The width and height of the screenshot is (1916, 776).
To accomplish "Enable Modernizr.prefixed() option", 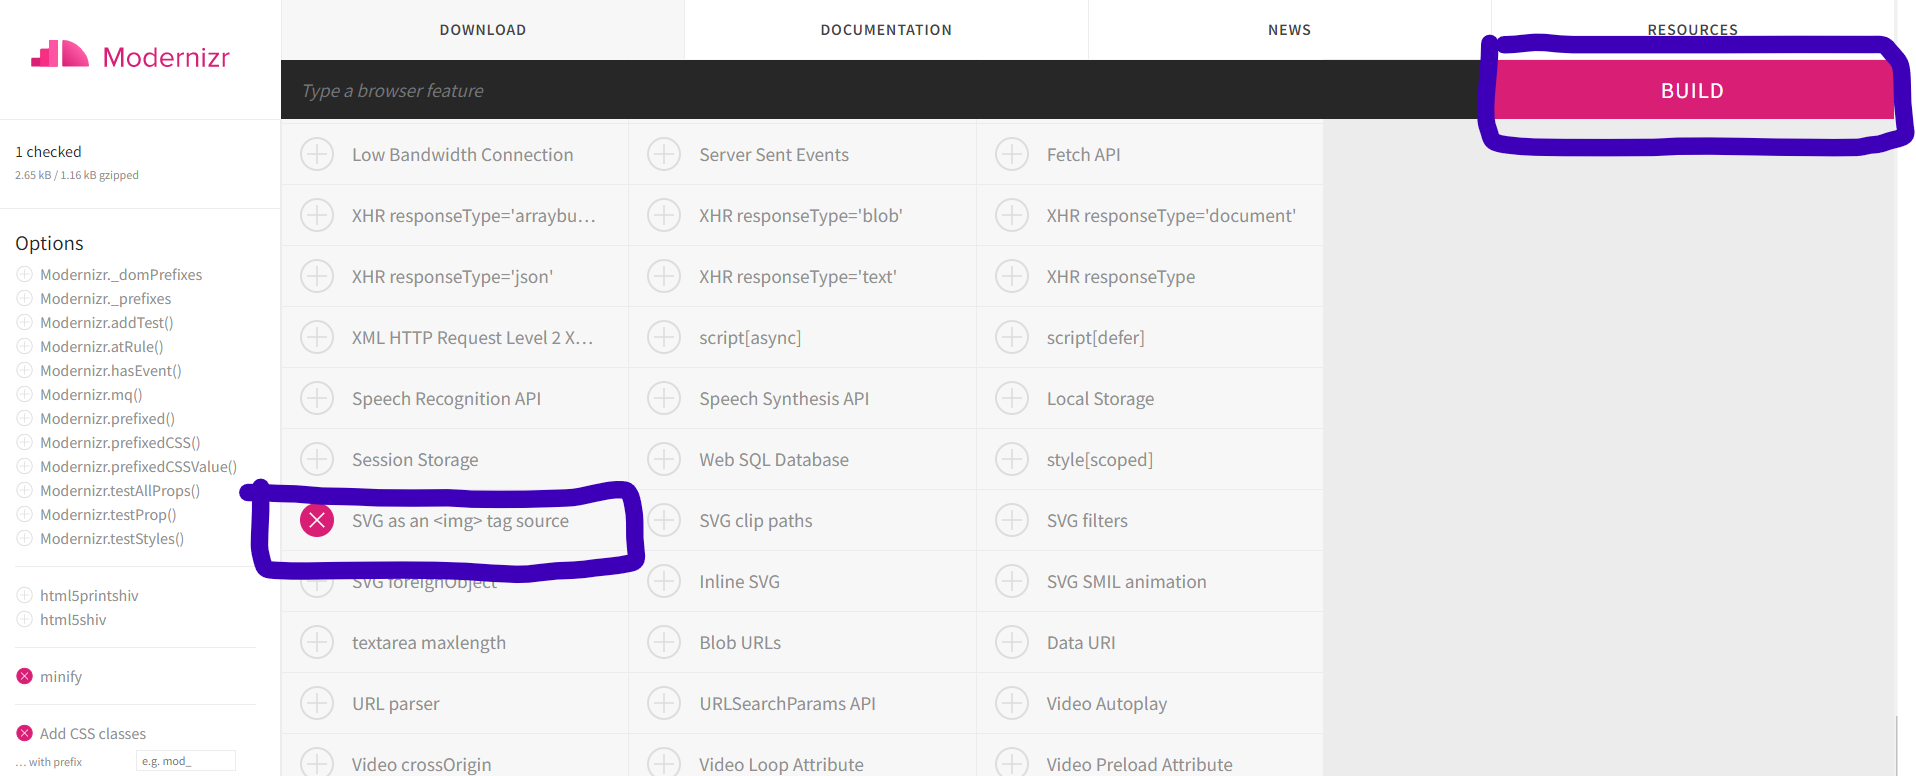I will tap(25, 418).
